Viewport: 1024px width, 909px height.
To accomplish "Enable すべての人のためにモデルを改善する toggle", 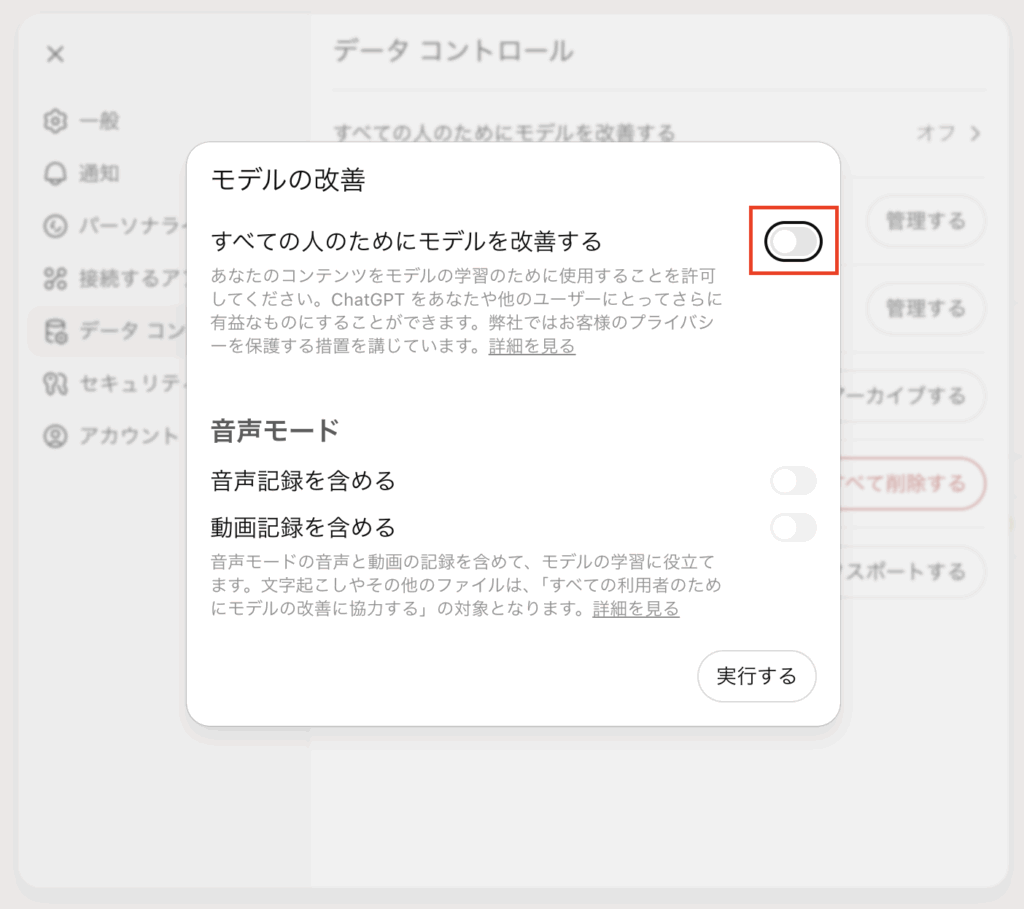I will (x=793, y=241).
